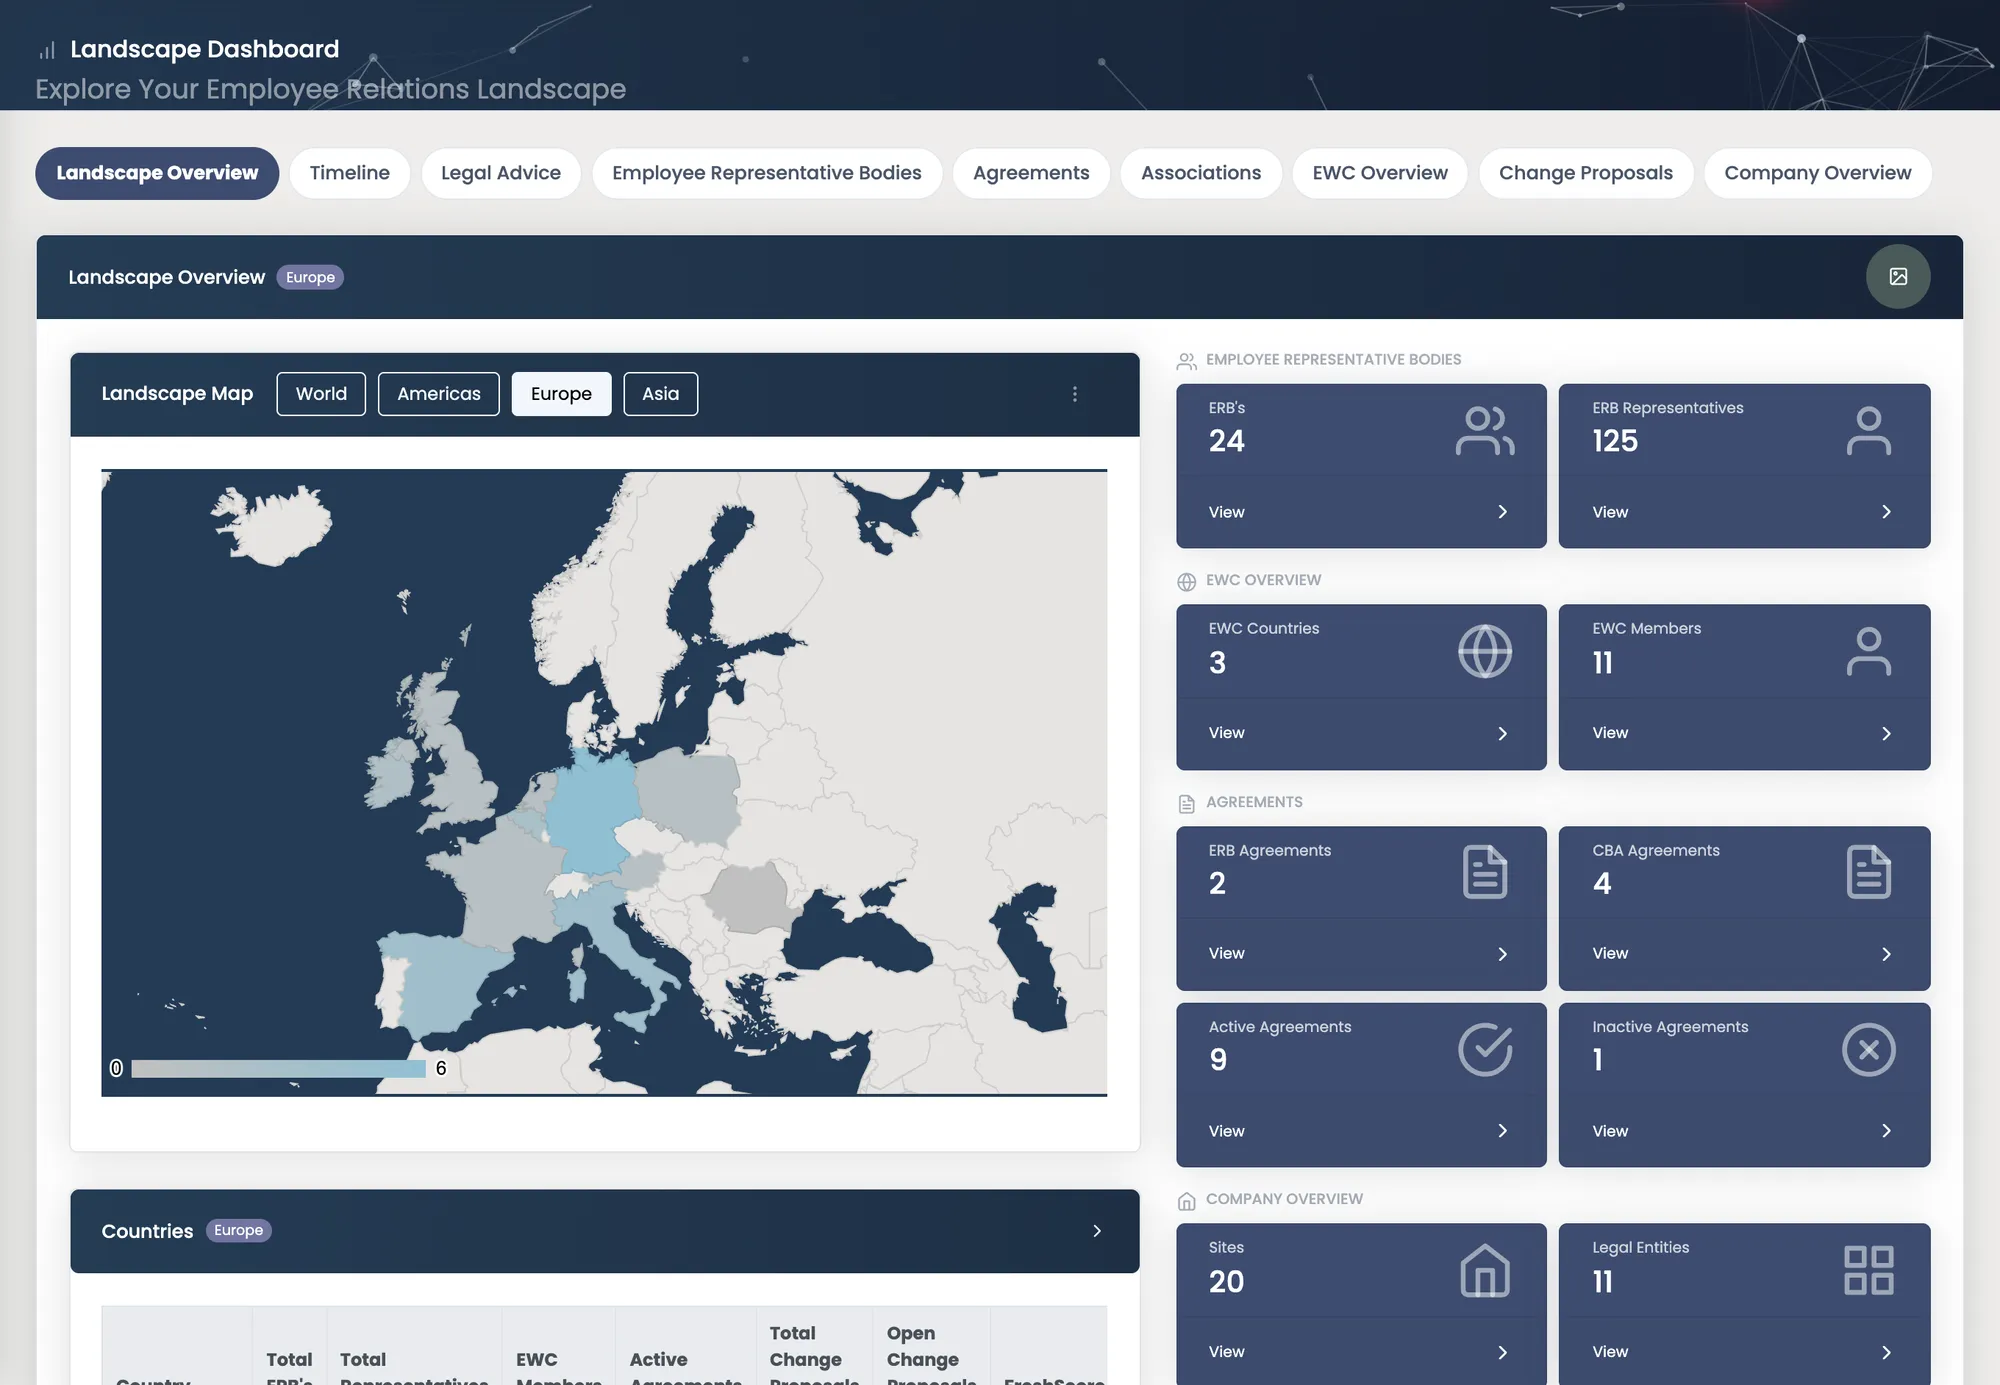The image size is (2000, 1385).
Task: Switch the map to Americas view
Action: coord(439,394)
